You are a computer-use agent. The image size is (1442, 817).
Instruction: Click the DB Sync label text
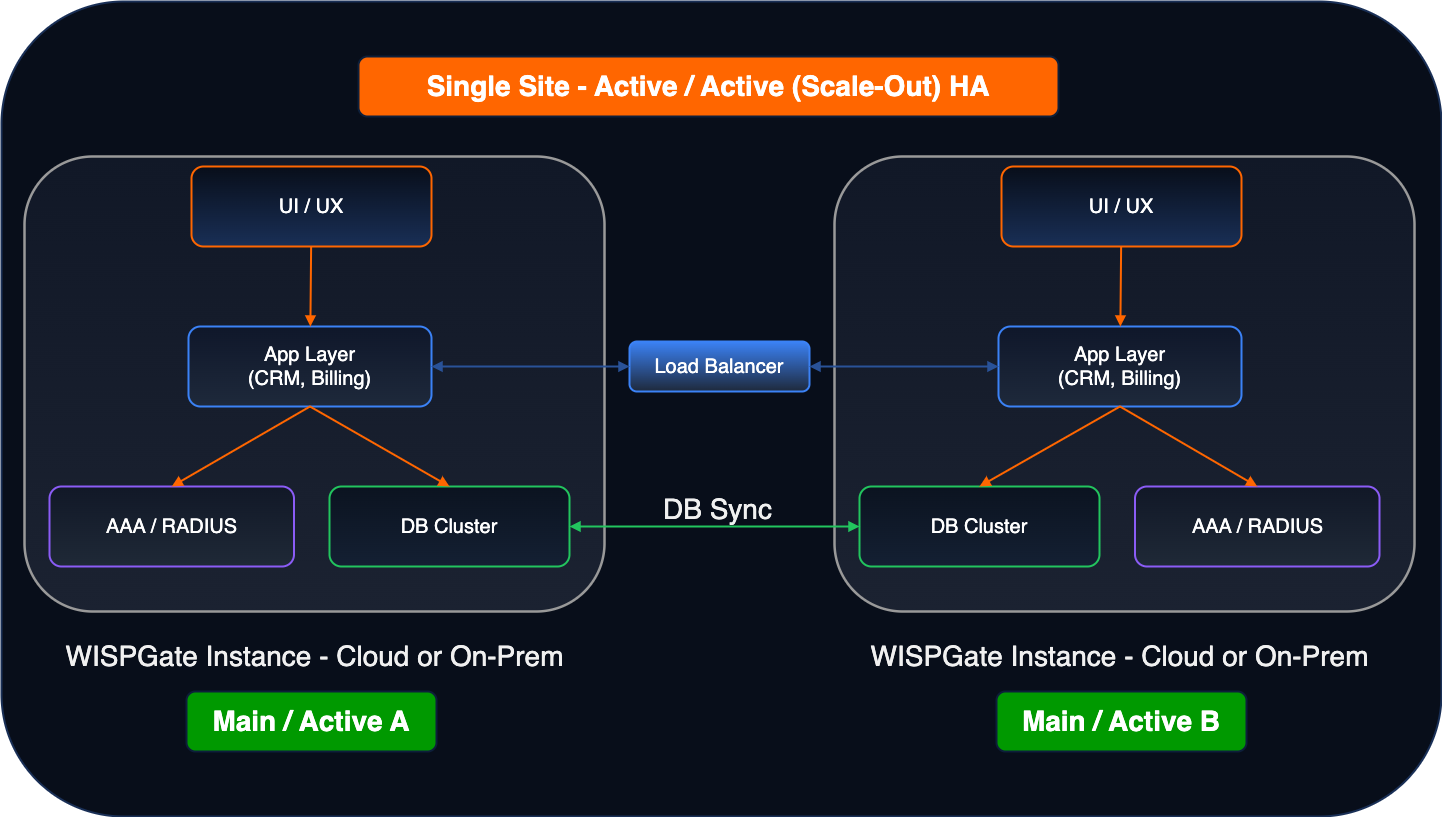click(718, 509)
